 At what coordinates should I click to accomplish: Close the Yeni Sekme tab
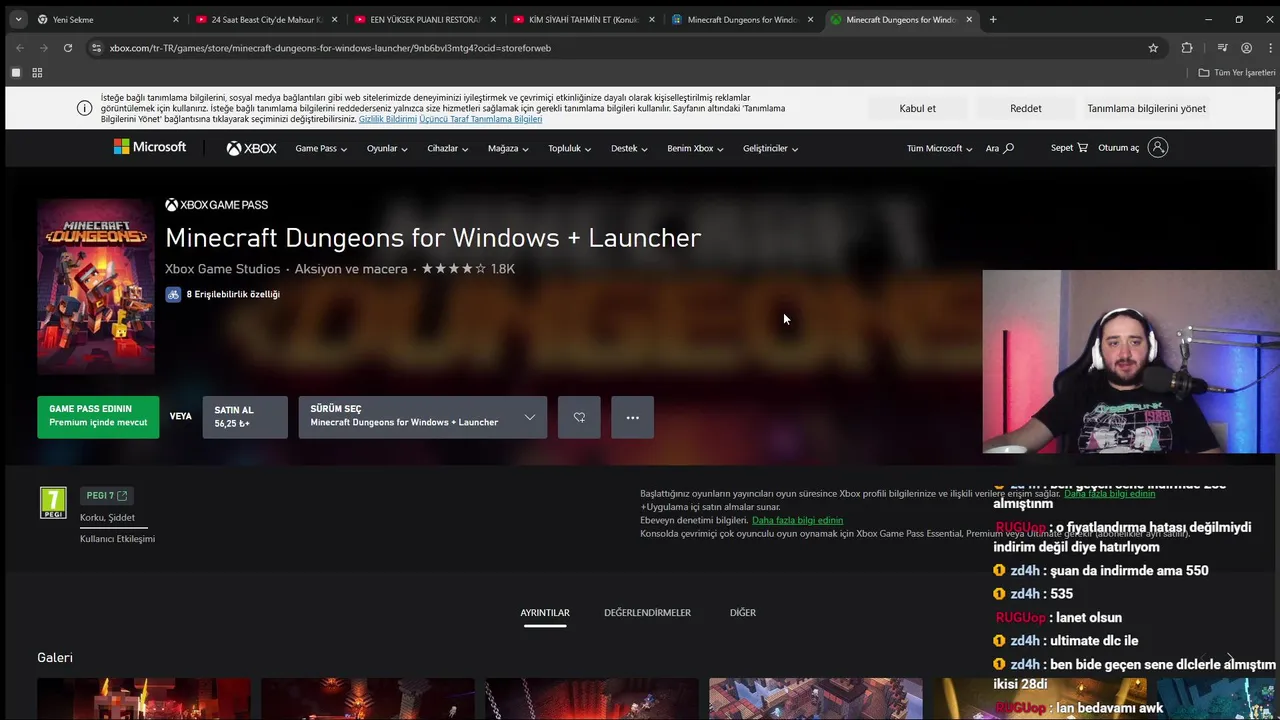(x=176, y=19)
